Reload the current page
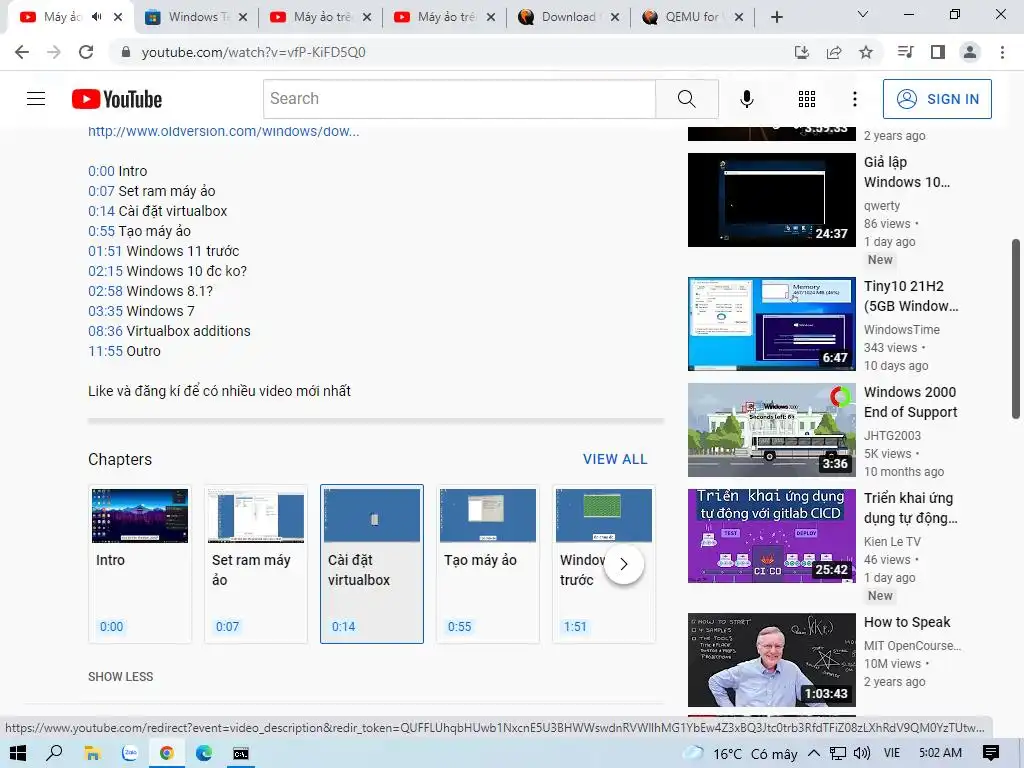Image resolution: width=1024 pixels, height=768 pixels. (x=86, y=52)
